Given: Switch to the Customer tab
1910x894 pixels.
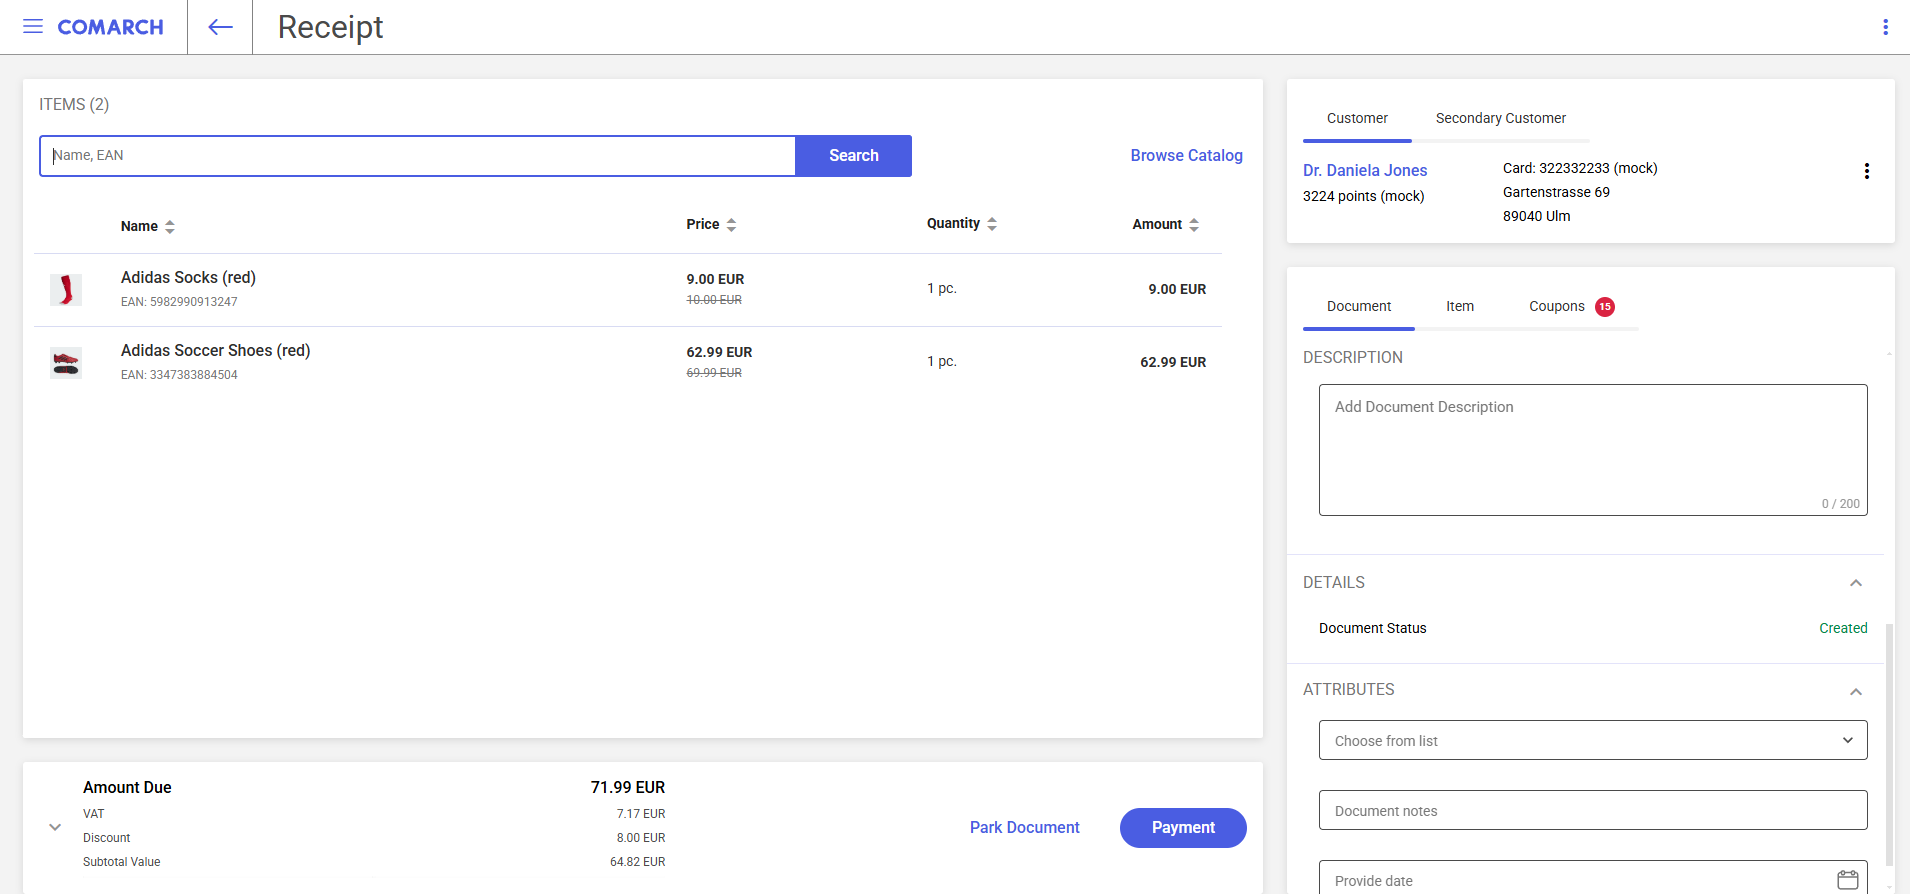Looking at the screenshot, I should 1357,118.
